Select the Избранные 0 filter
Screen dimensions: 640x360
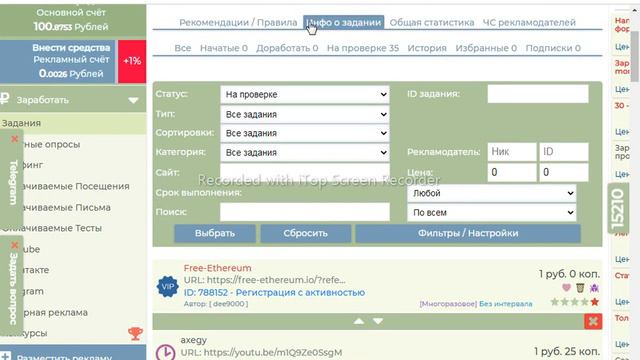(486, 48)
